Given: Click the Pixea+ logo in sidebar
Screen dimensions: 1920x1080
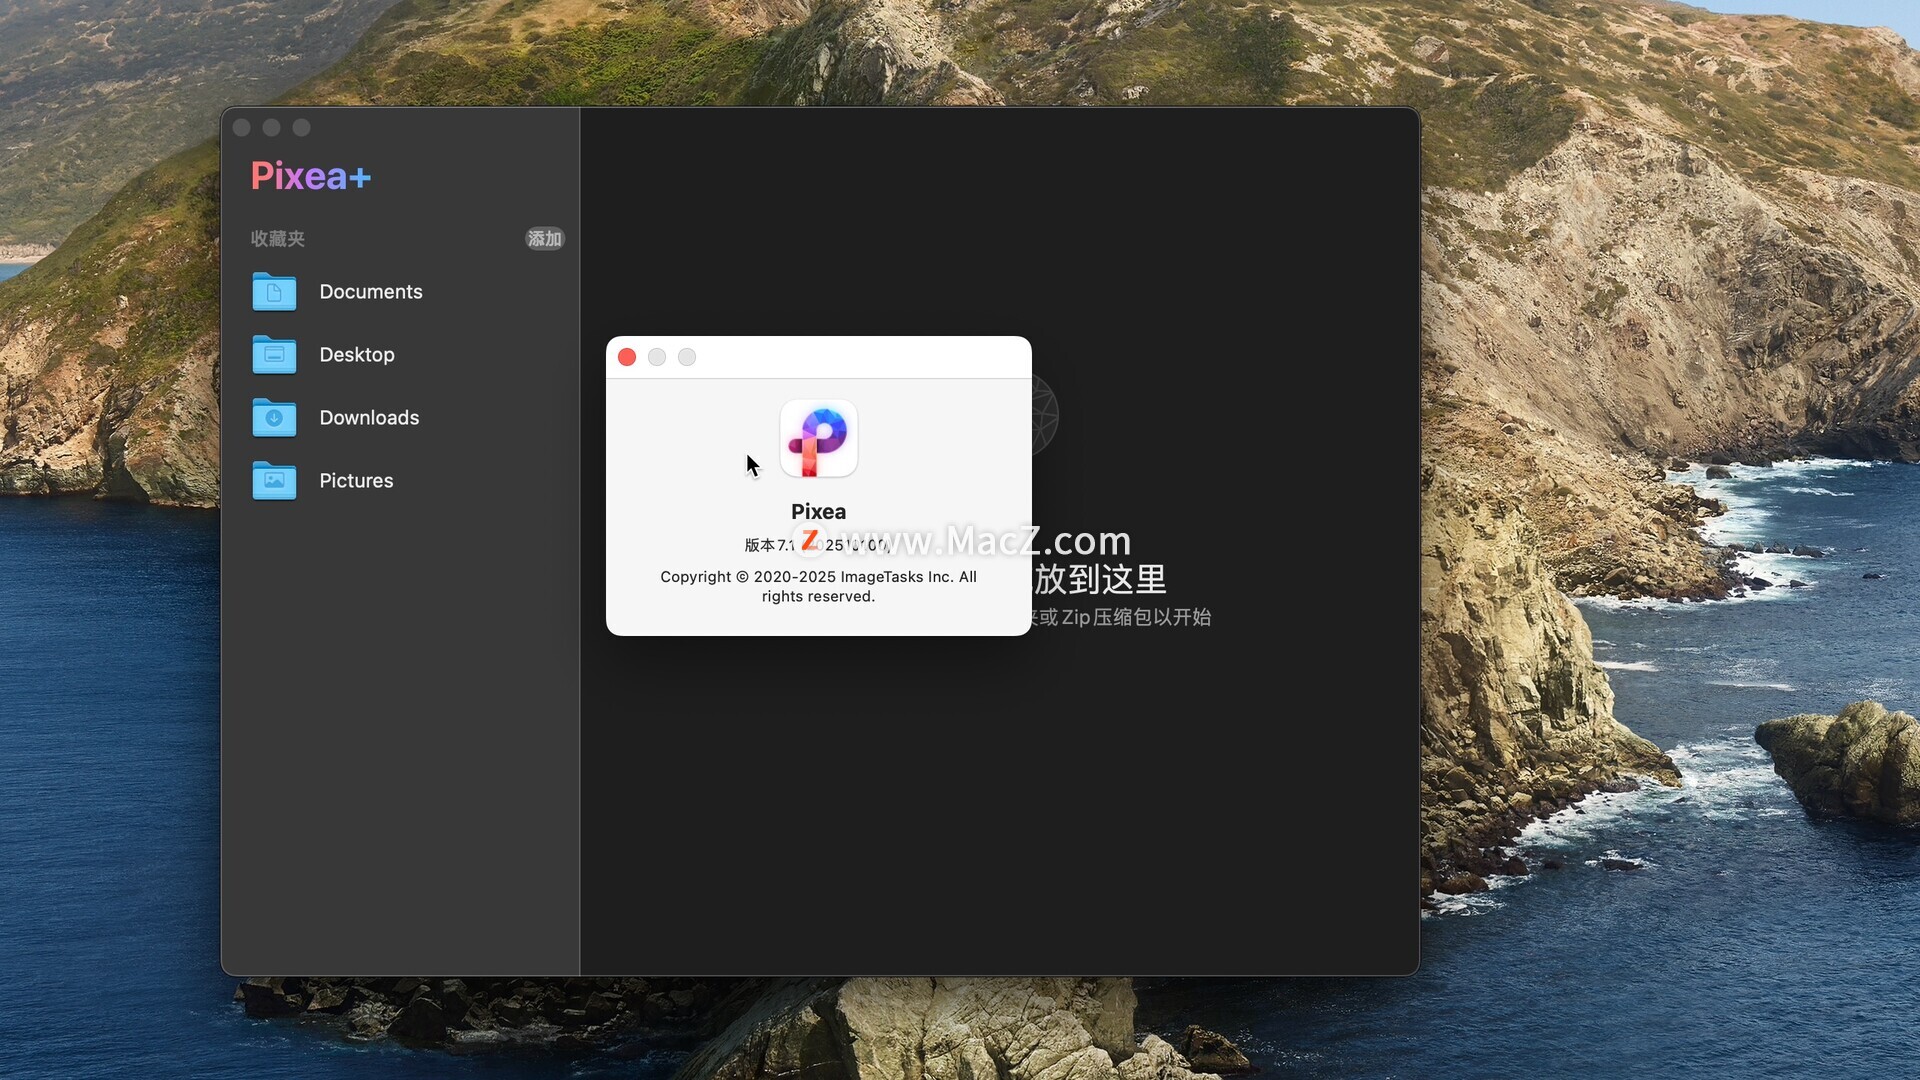Looking at the screenshot, I should click(311, 176).
